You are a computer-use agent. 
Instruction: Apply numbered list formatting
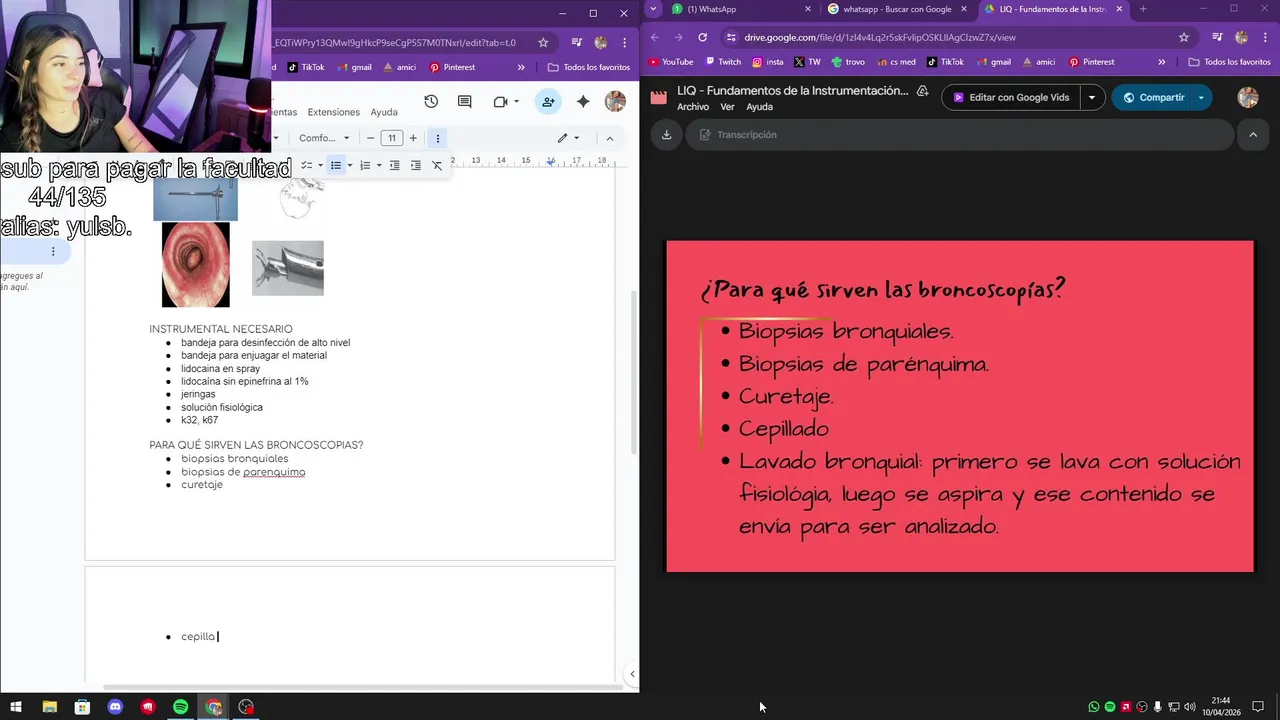tap(365, 165)
